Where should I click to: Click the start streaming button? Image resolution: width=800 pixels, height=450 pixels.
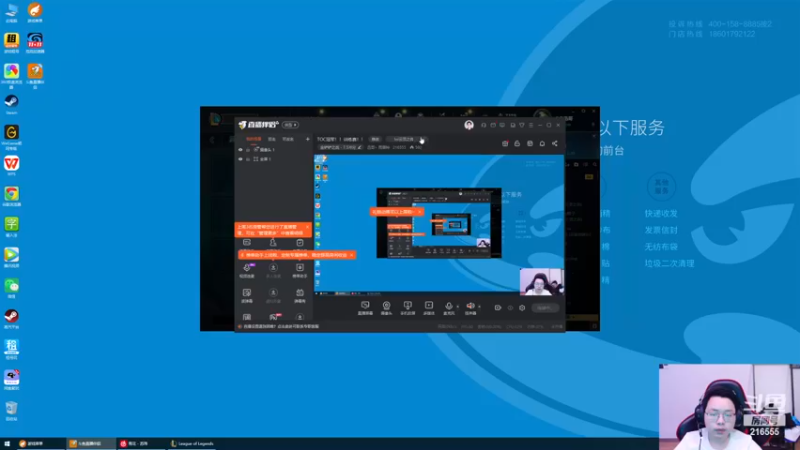[544, 308]
